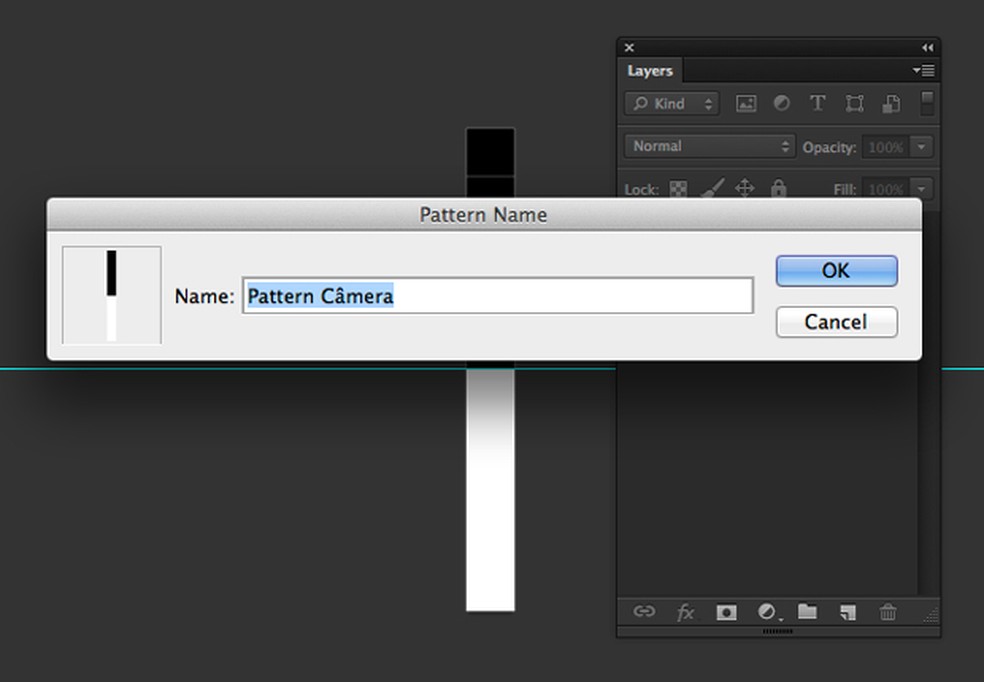
Task: Add a layer mask
Action: point(726,612)
